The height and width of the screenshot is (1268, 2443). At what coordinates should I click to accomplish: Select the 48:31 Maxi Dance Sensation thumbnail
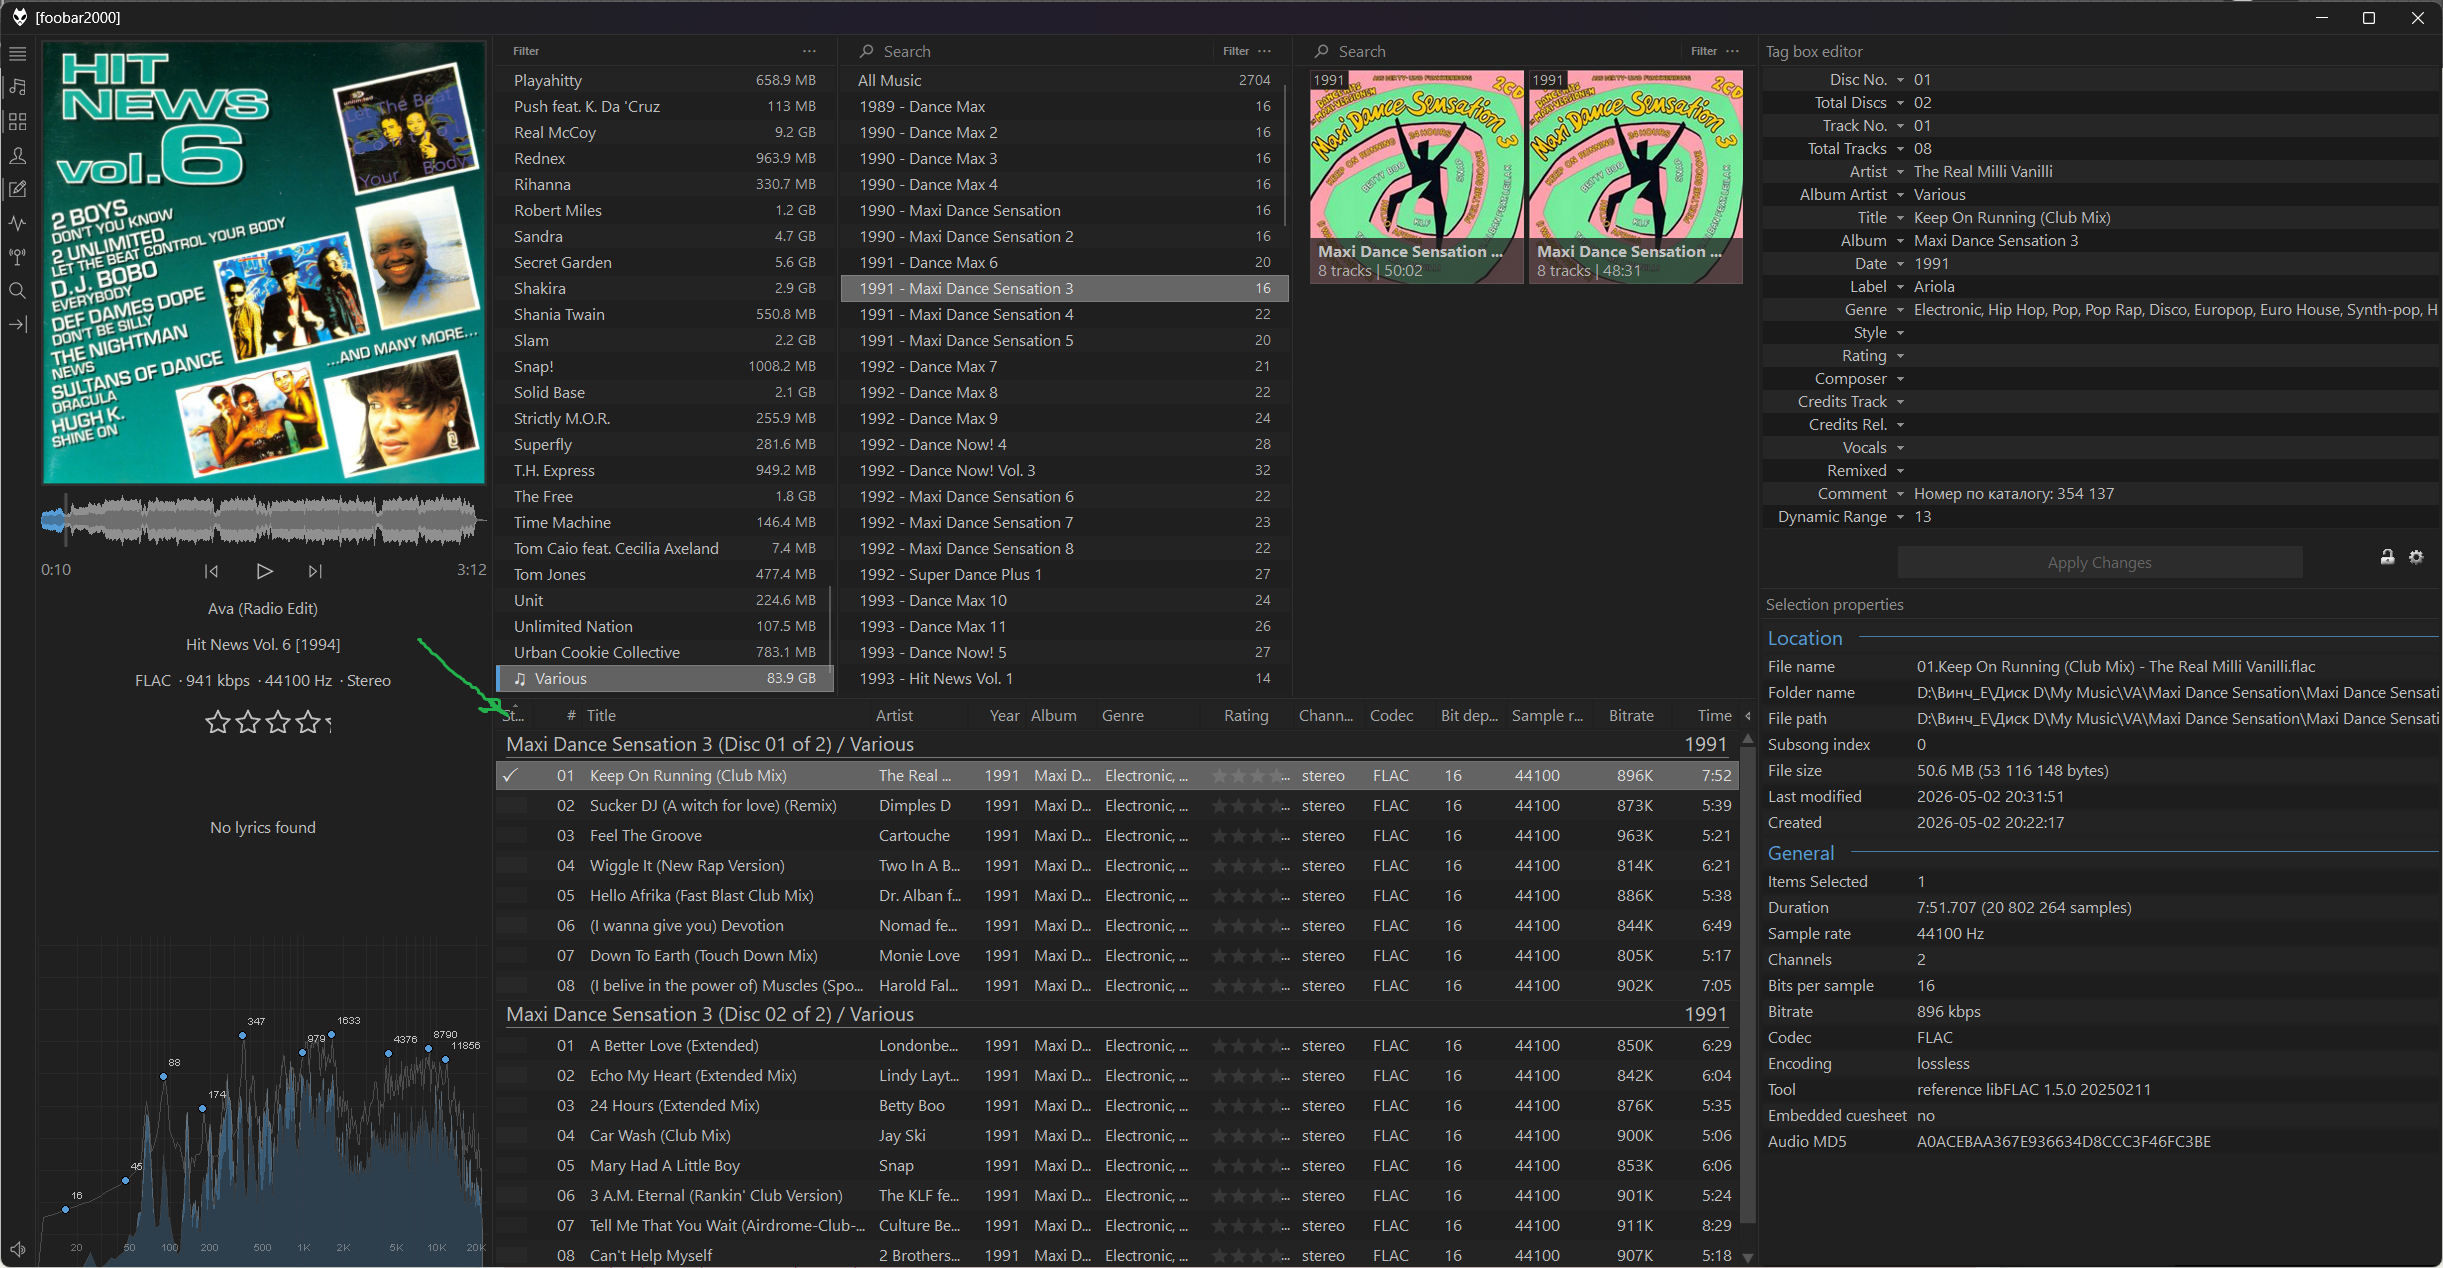coord(1635,177)
